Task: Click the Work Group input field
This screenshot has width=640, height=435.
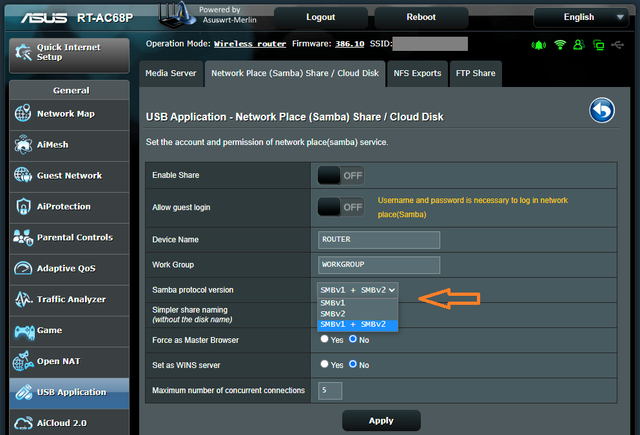Action: [x=379, y=265]
